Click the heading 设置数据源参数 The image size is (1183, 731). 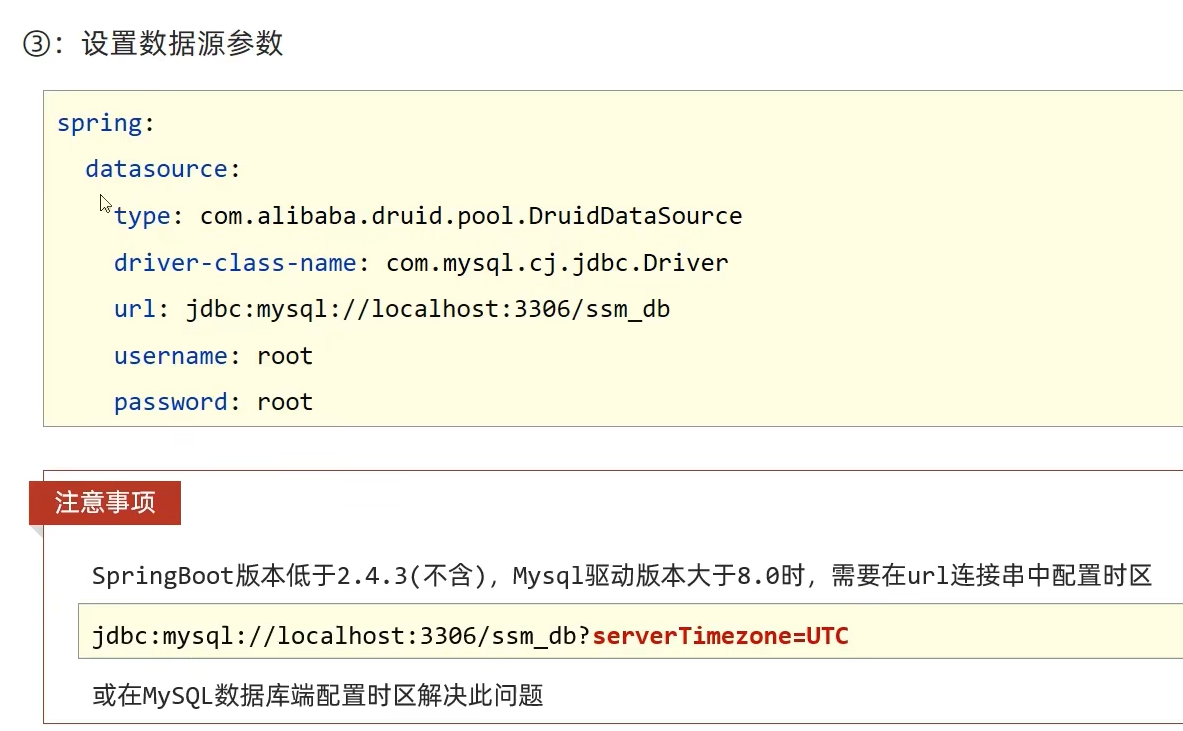click(x=183, y=44)
